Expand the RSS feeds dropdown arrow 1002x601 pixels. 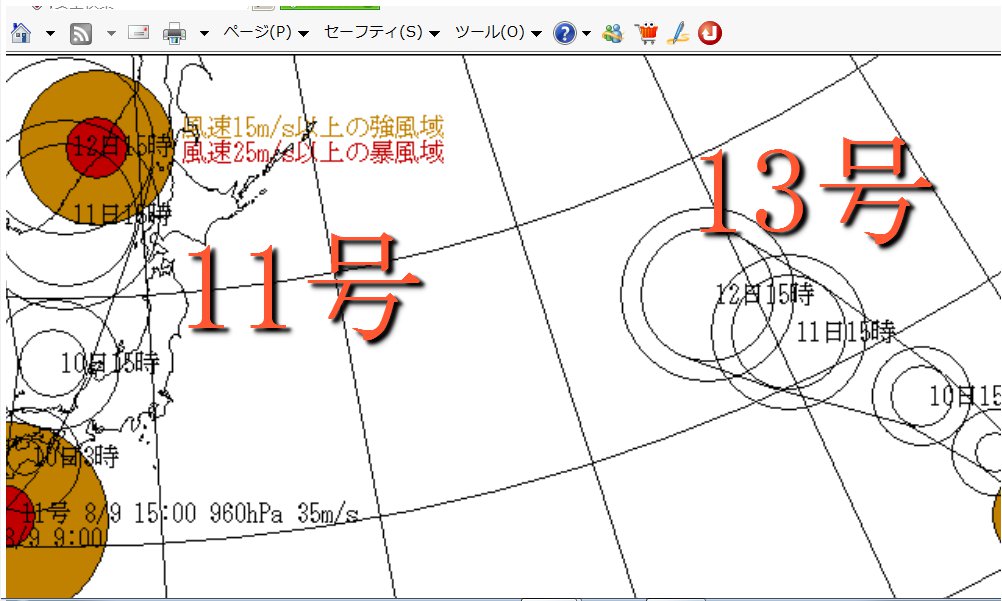pos(111,33)
